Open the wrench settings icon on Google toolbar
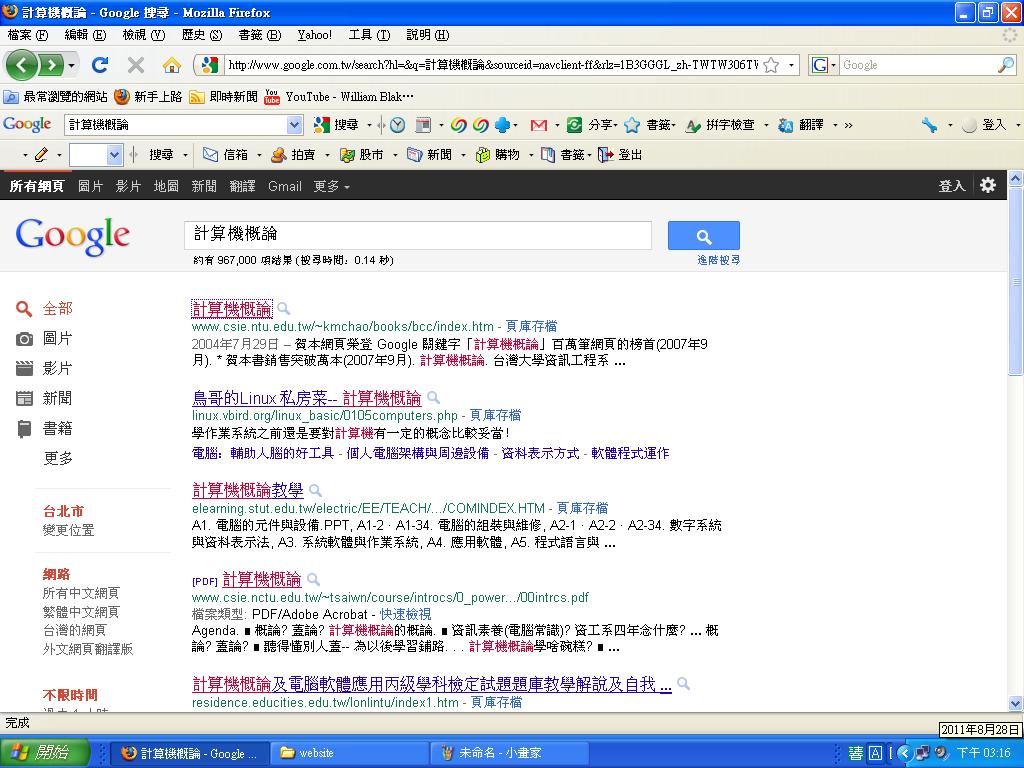The height and width of the screenshot is (768, 1024). tap(930, 125)
